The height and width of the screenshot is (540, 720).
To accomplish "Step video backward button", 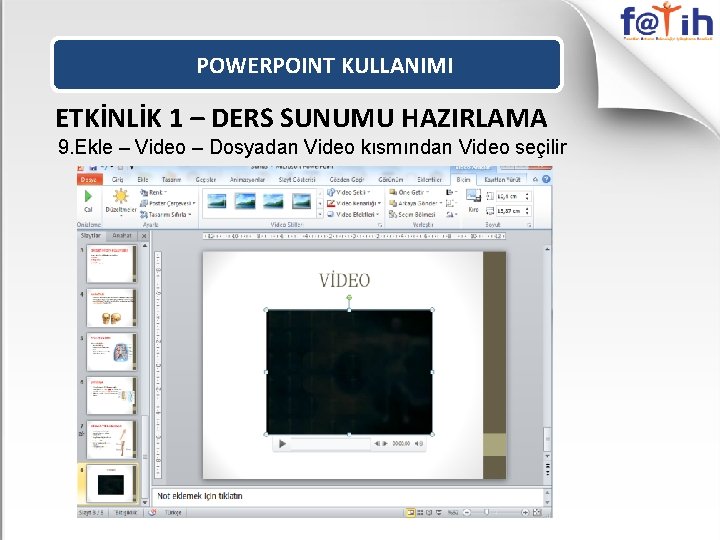I will click(x=377, y=444).
